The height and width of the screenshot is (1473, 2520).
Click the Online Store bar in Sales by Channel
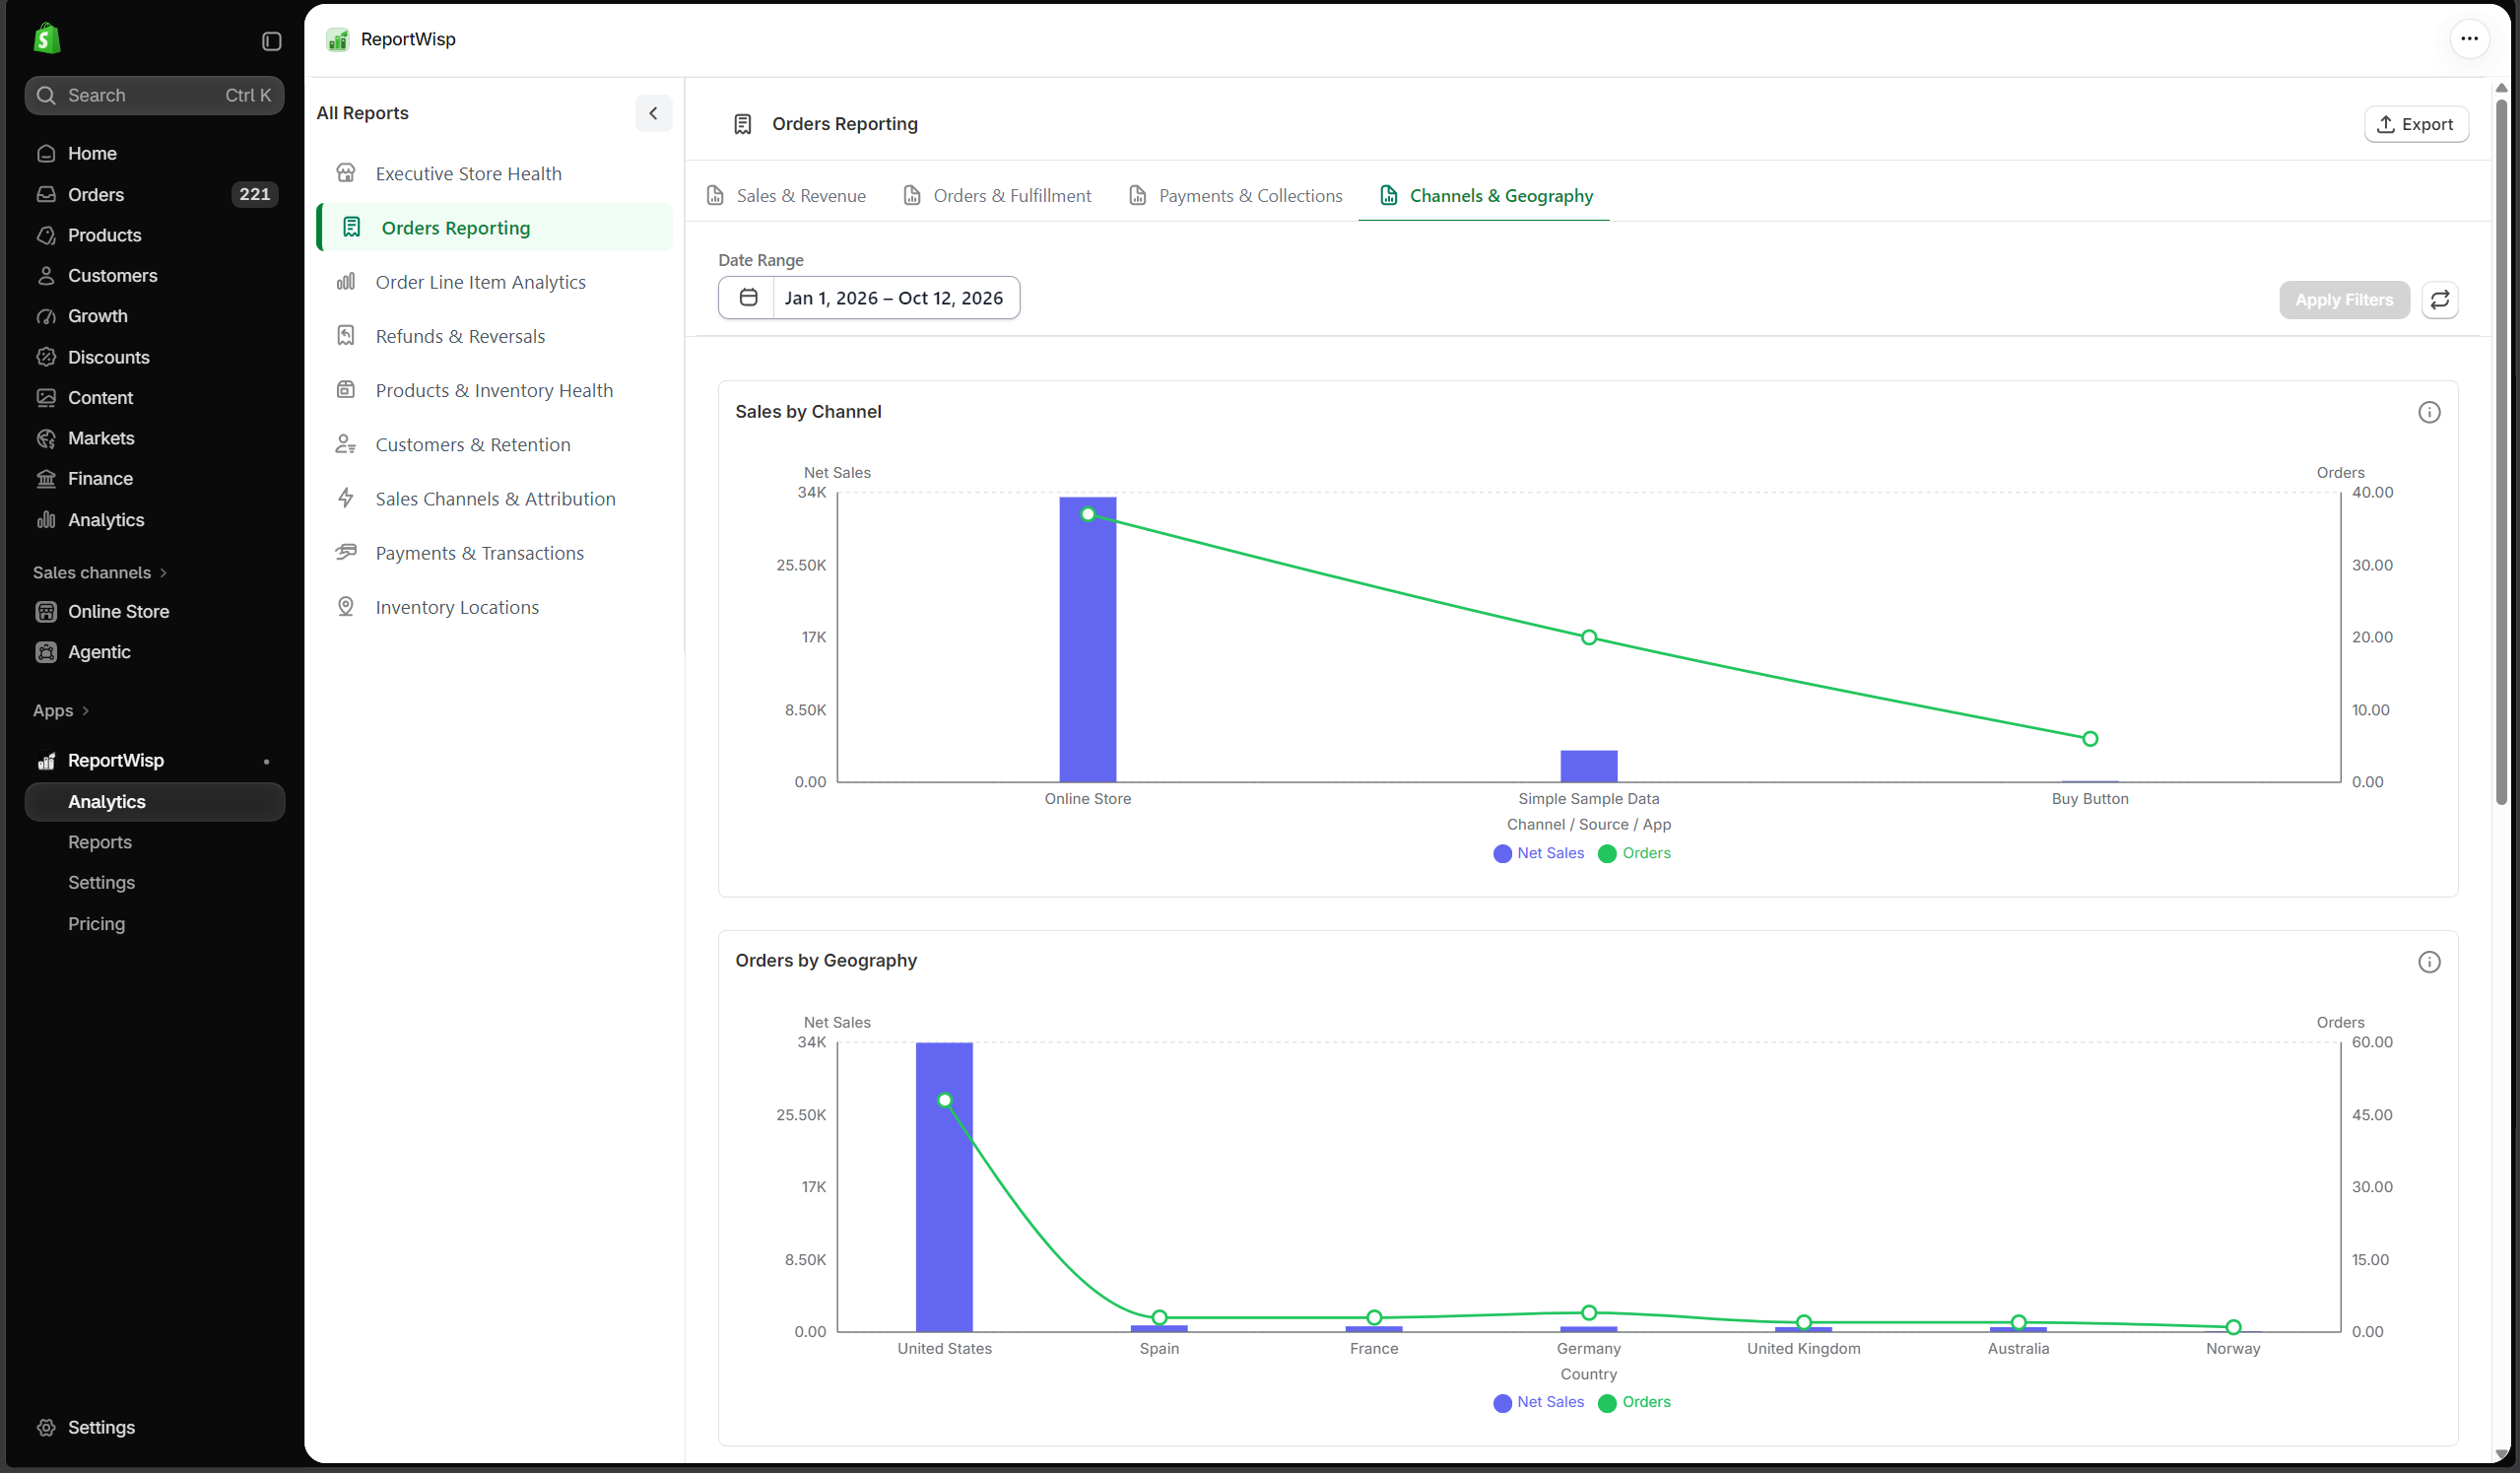1087,639
